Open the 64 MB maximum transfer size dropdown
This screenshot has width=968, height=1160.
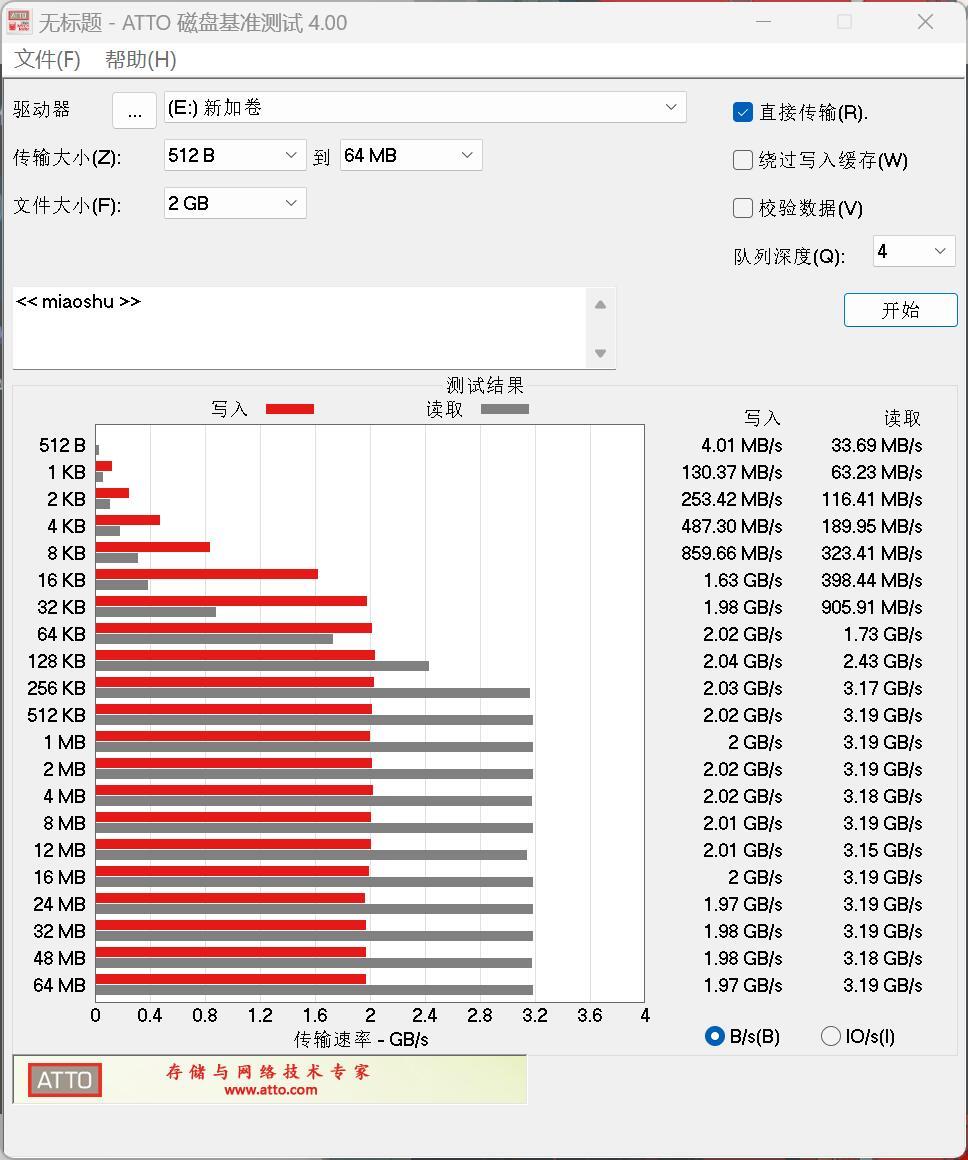point(411,155)
